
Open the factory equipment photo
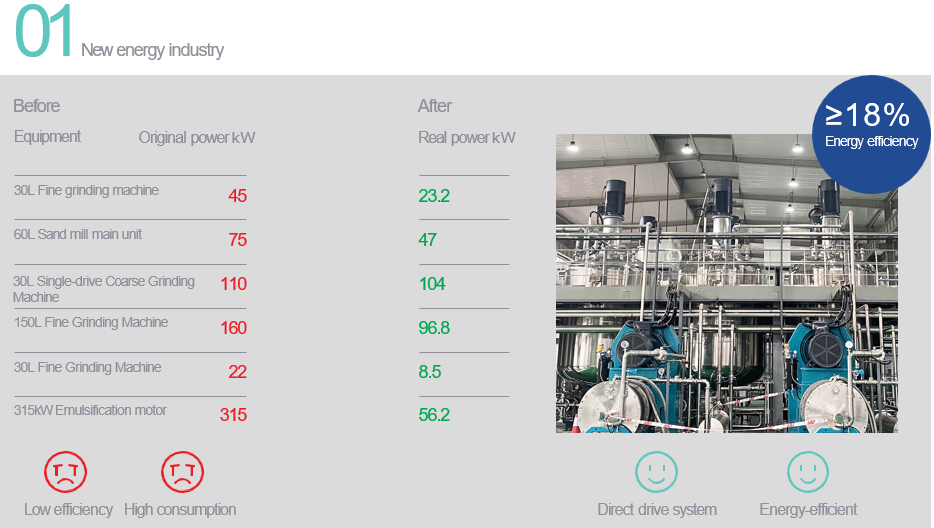point(726,284)
